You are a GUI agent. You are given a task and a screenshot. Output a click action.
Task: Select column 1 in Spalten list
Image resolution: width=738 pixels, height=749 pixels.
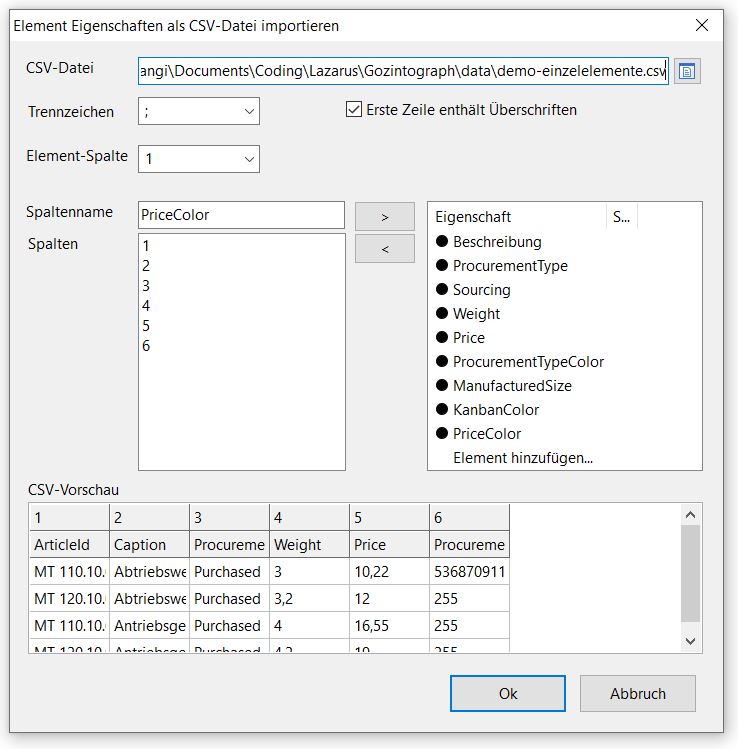coord(241,246)
